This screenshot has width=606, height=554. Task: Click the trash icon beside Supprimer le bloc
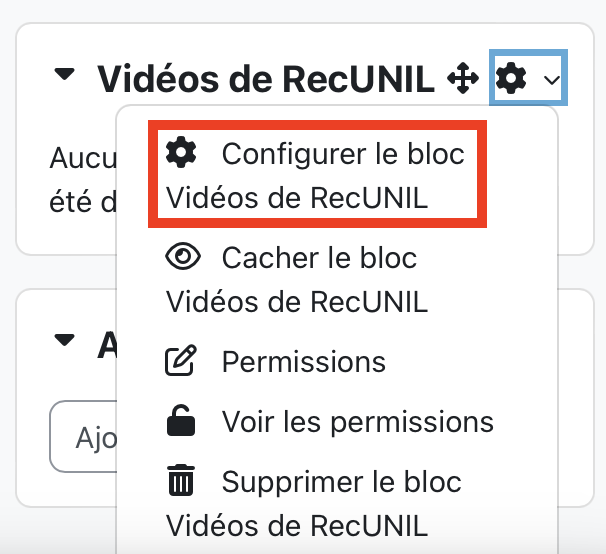tap(181, 482)
